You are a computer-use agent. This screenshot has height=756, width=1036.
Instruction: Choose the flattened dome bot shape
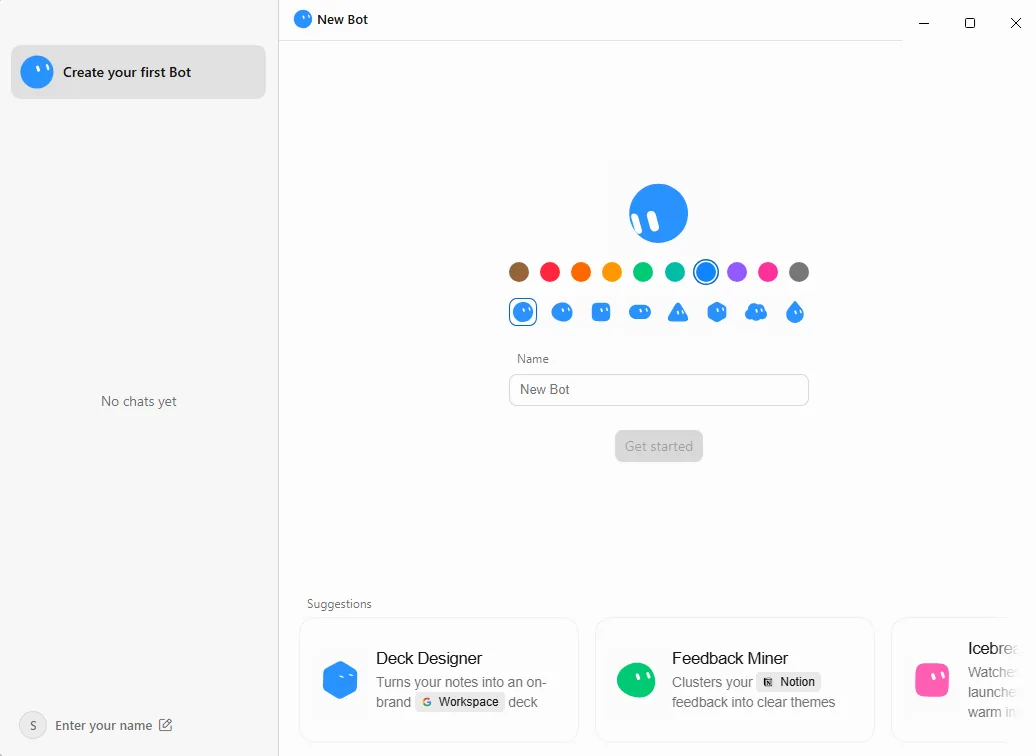(x=562, y=312)
